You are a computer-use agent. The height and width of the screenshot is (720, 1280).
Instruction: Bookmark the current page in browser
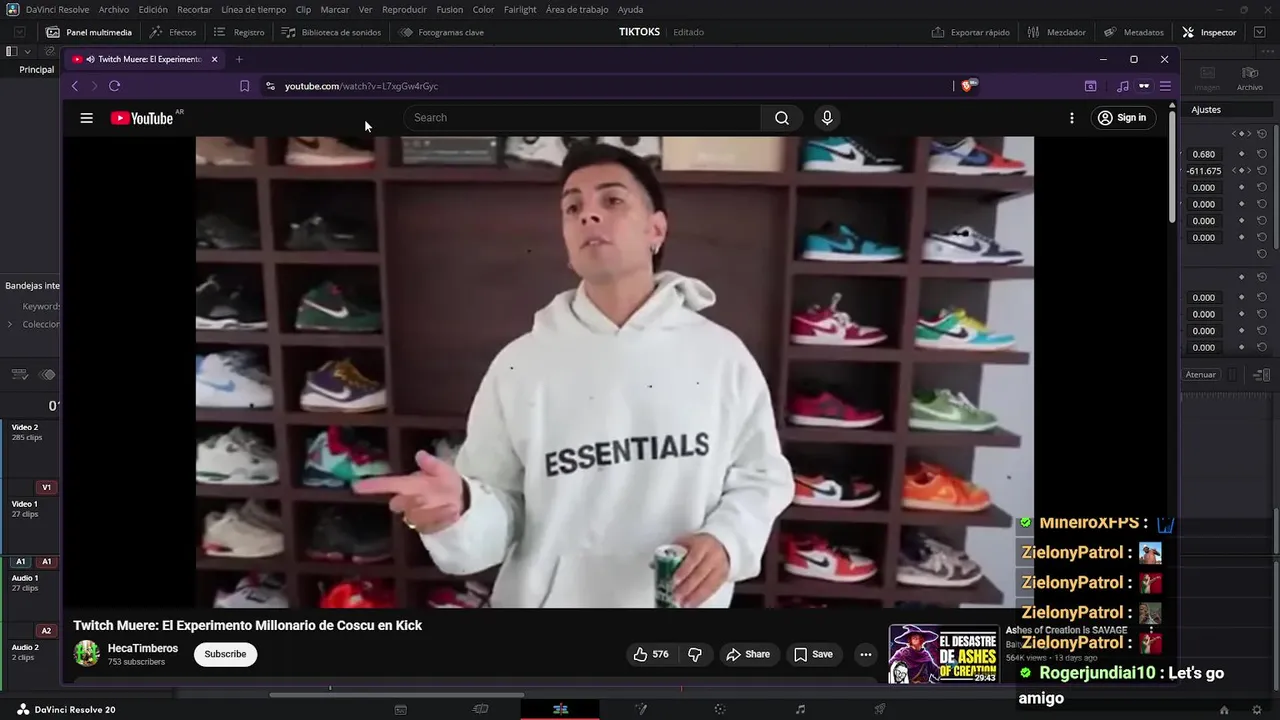click(244, 86)
